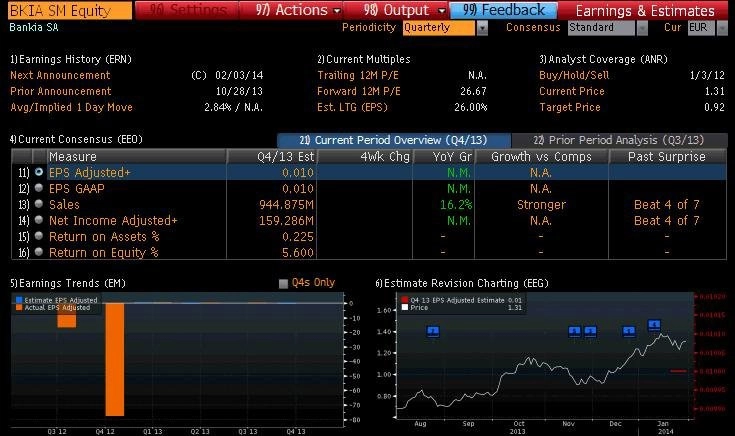735x436 pixels.
Task: Click the Past Surprise column header
Action: 668,157
